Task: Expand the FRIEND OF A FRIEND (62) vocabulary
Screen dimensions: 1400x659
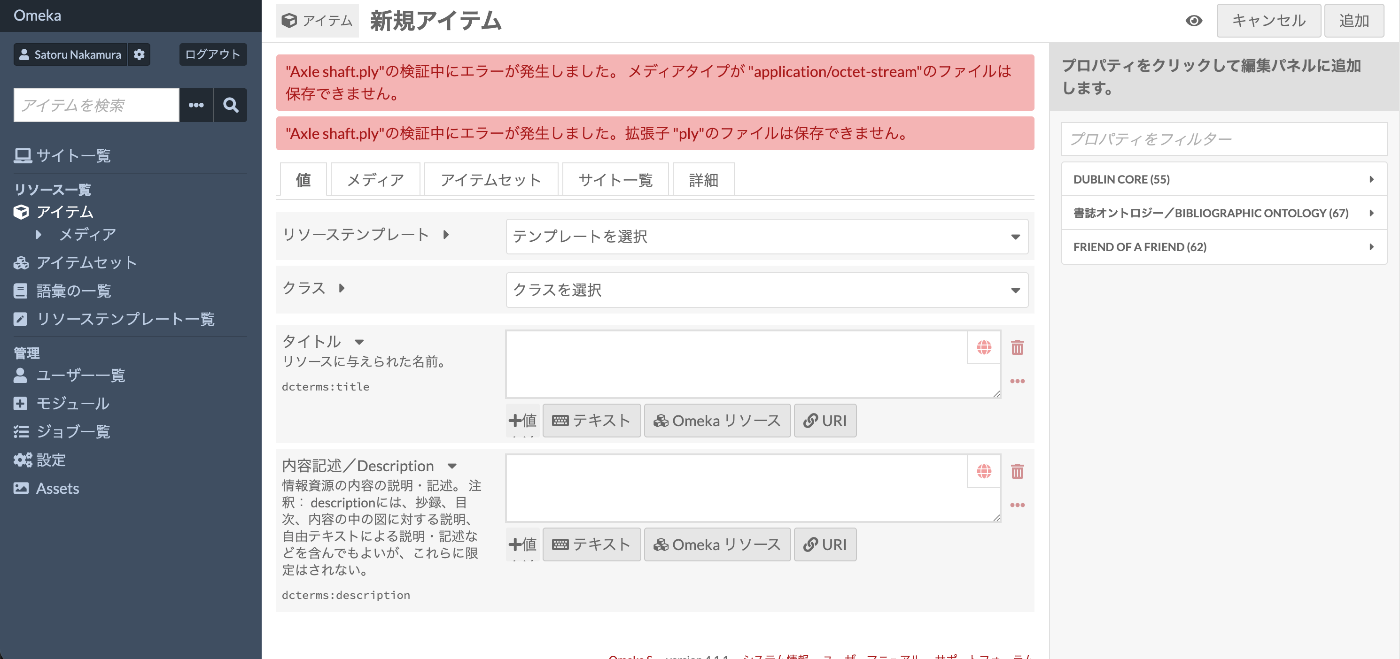Action: coord(1224,247)
